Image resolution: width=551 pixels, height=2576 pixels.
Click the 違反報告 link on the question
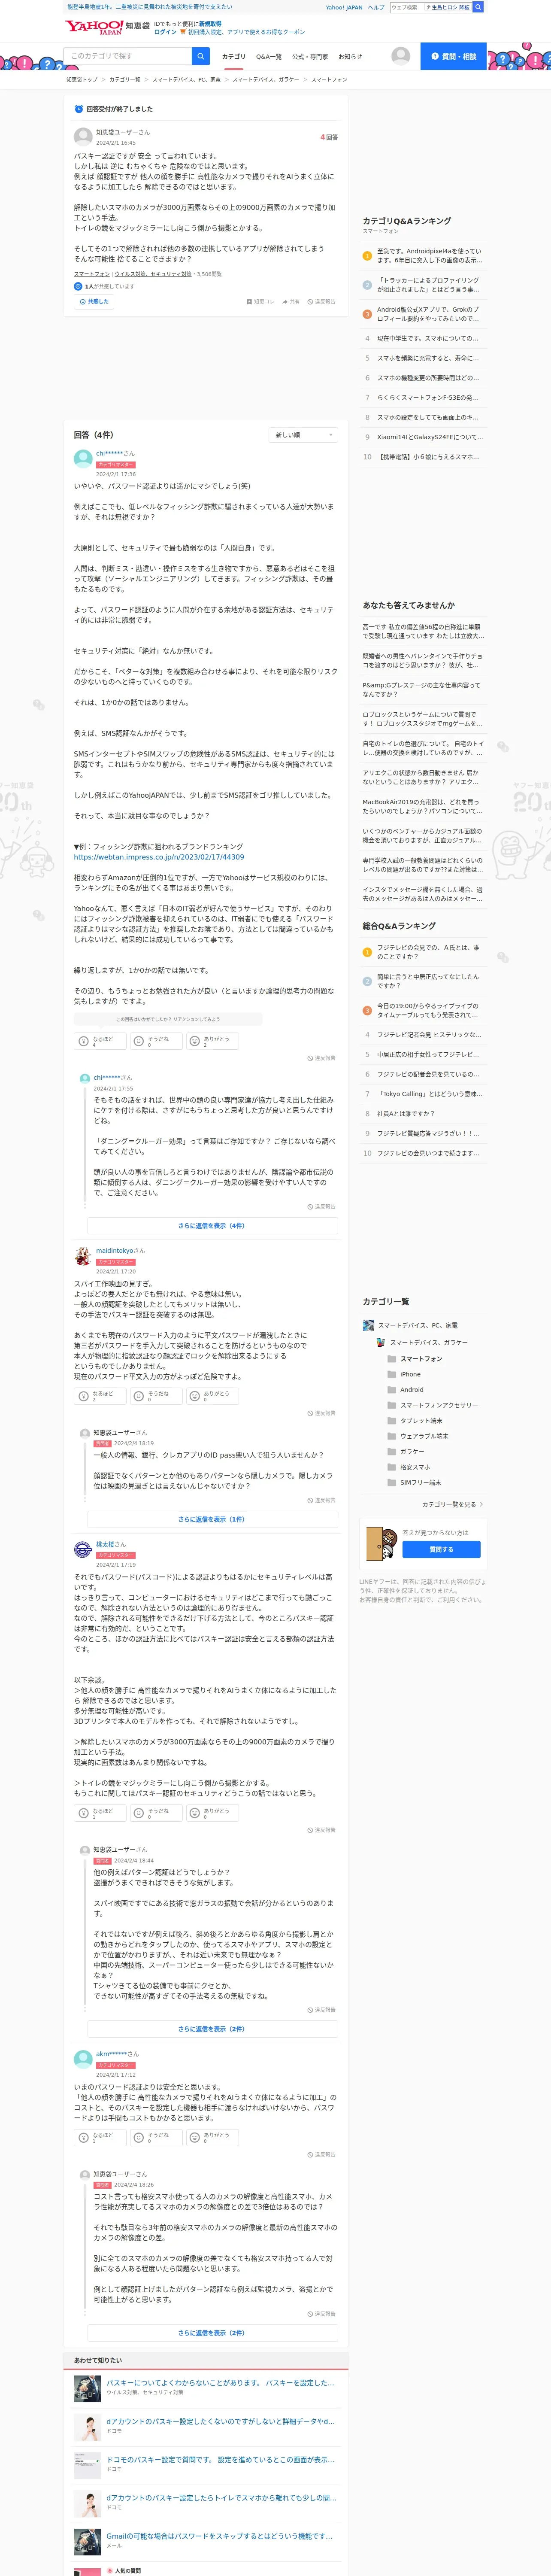click(x=321, y=301)
